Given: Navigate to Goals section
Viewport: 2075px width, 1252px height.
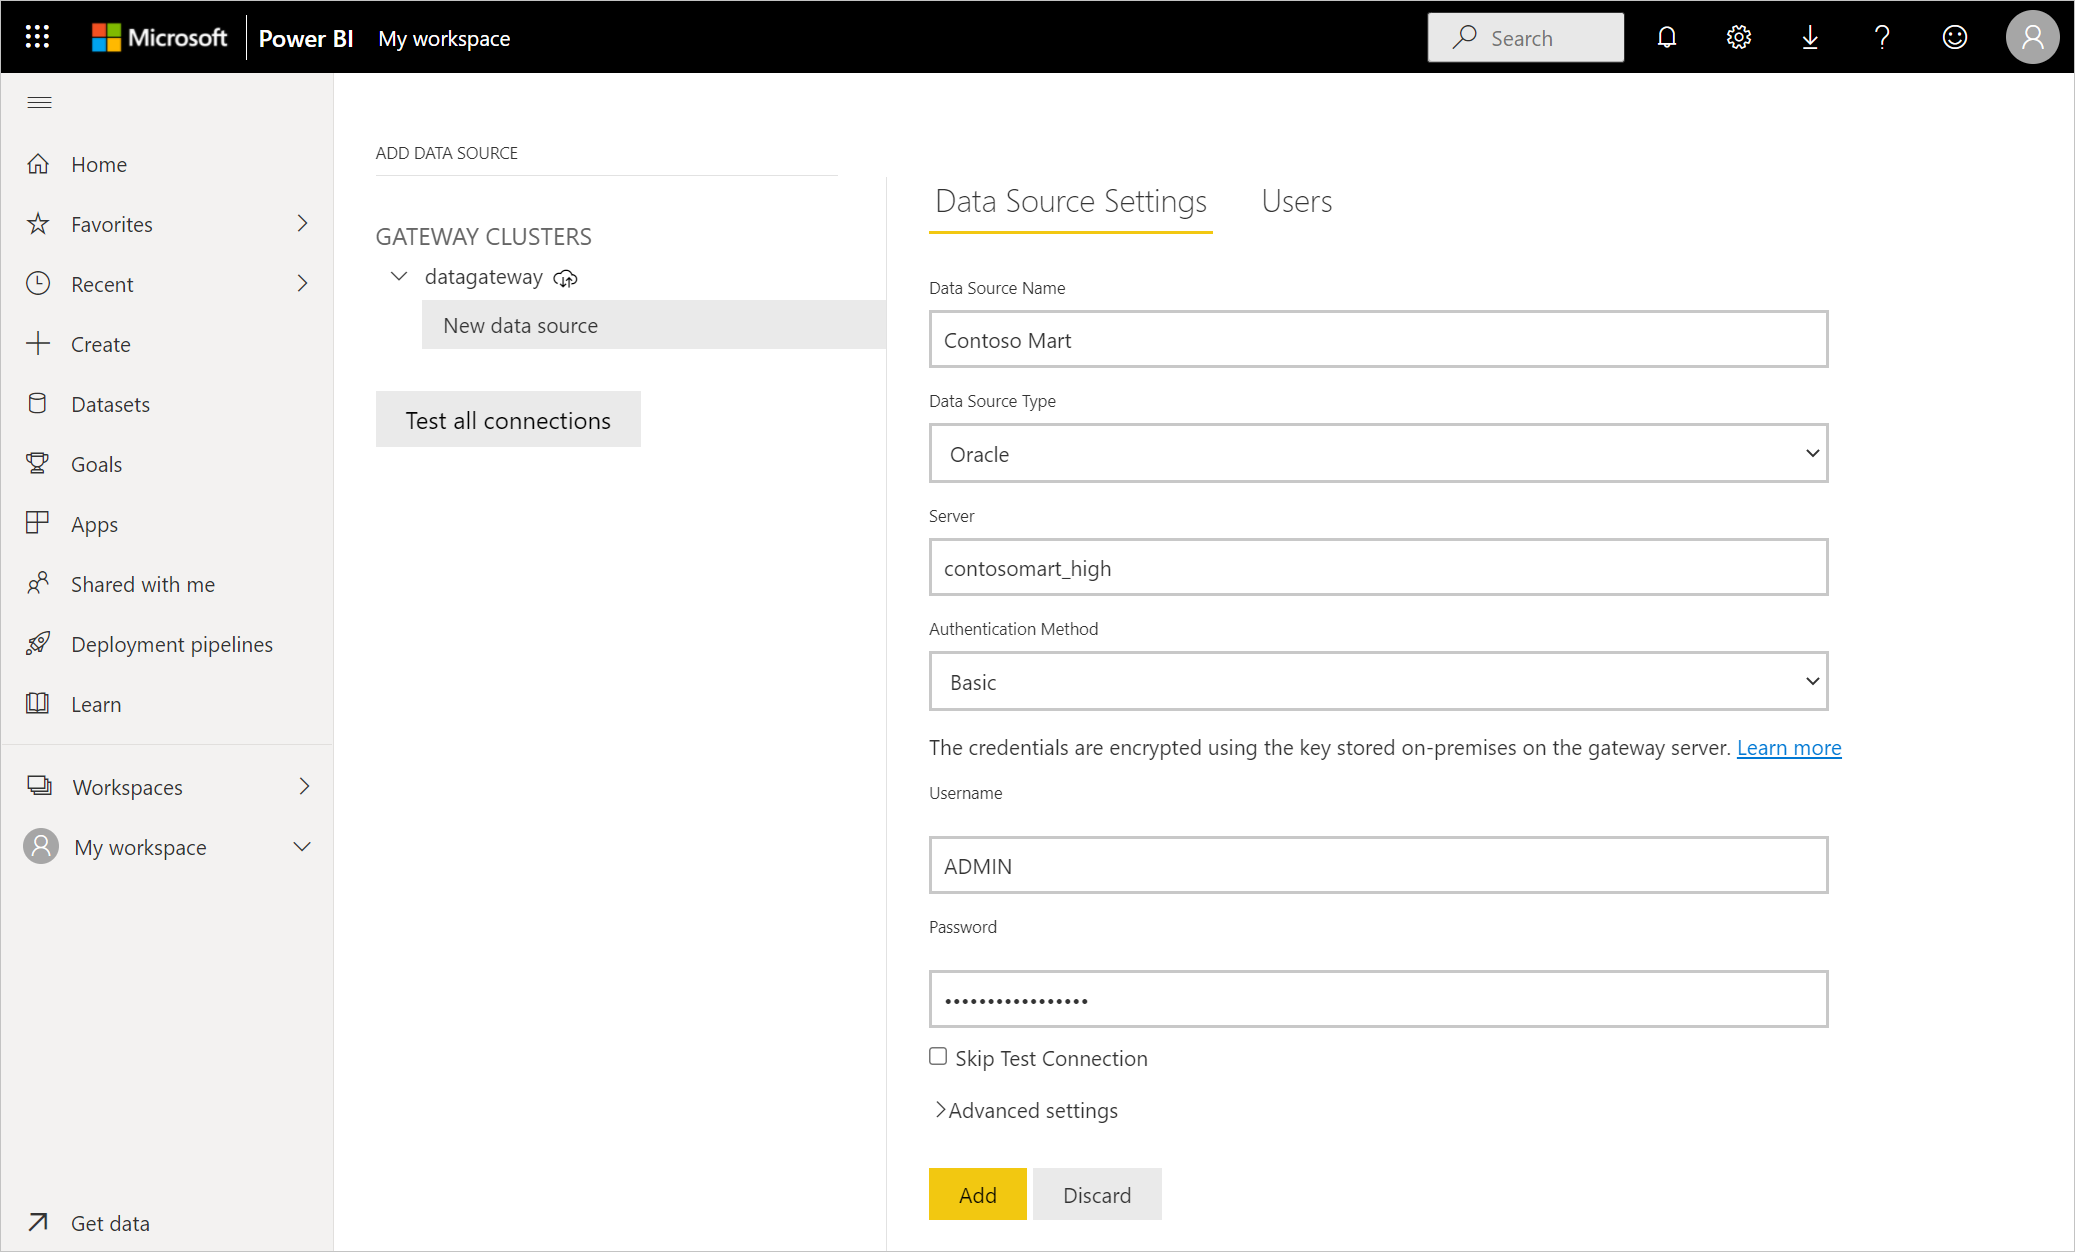Looking at the screenshot, I should click(x=96, y=464).
